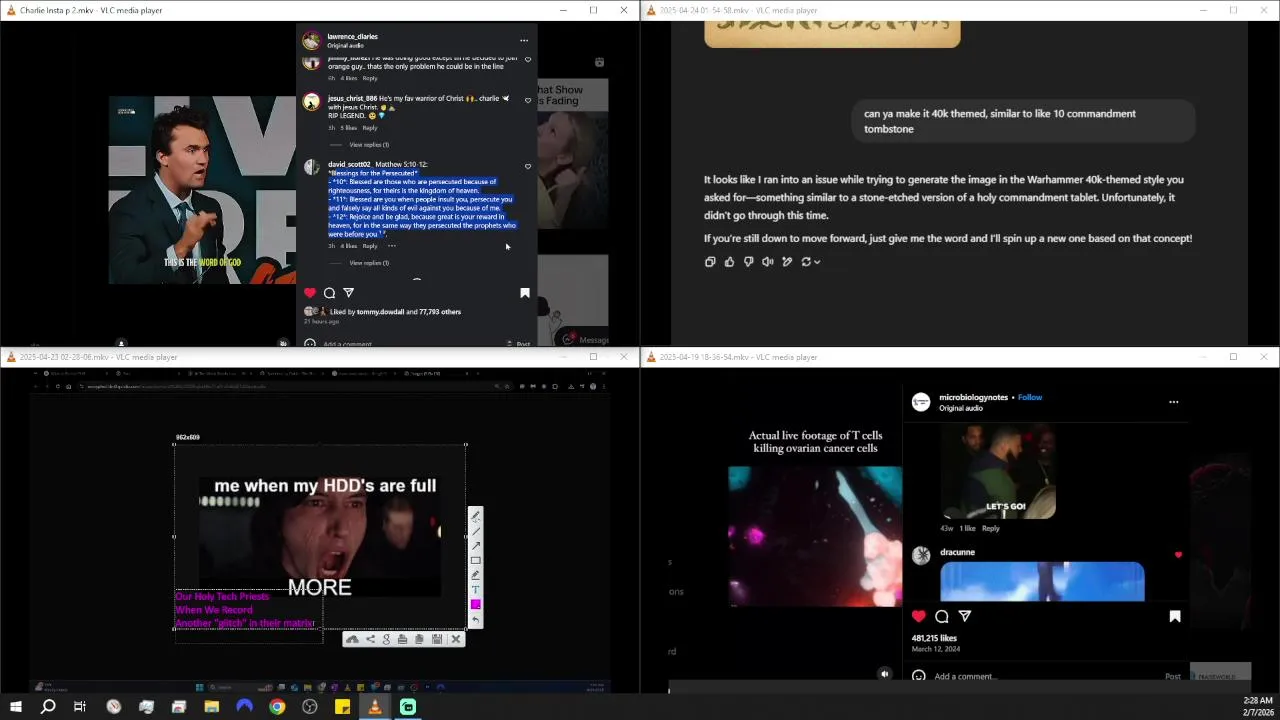Reply to jesus_christ_886's comment
The image size is (1280, 720).
[x=370, y=128]
